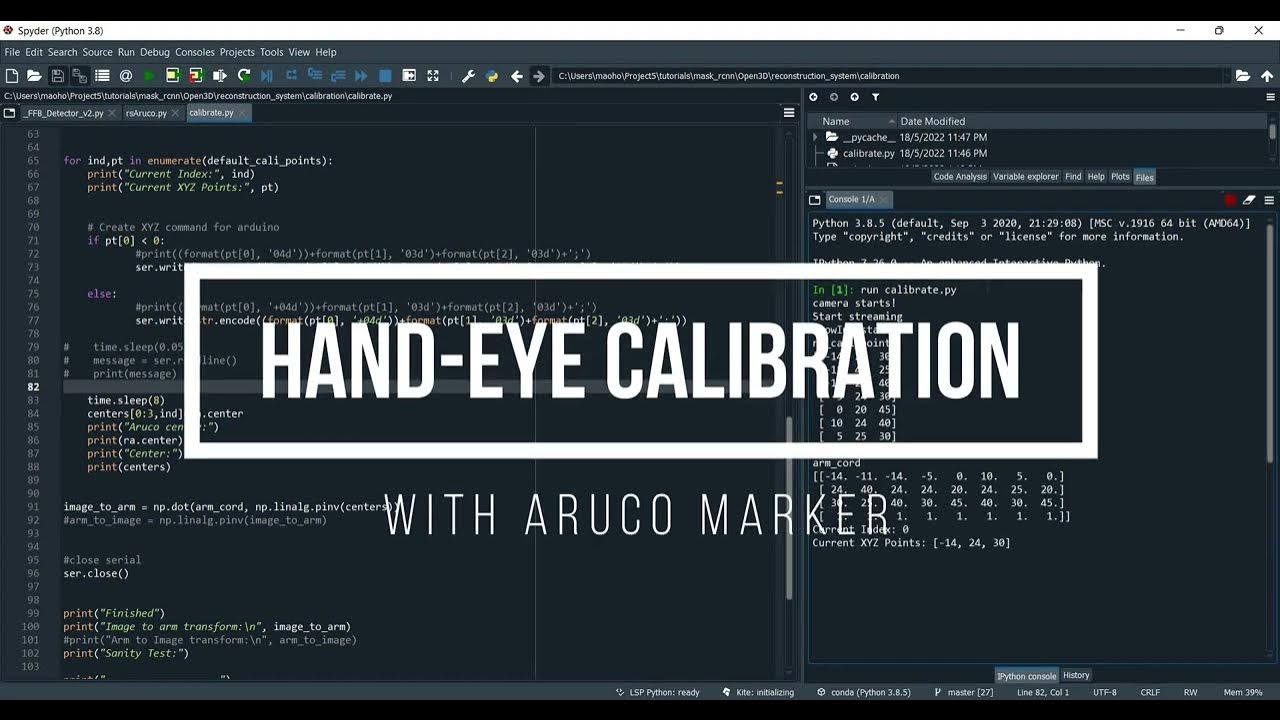Continue debug execution with fast-forward icon
This screenshot has height=720, width=1280.
(361, 76)
